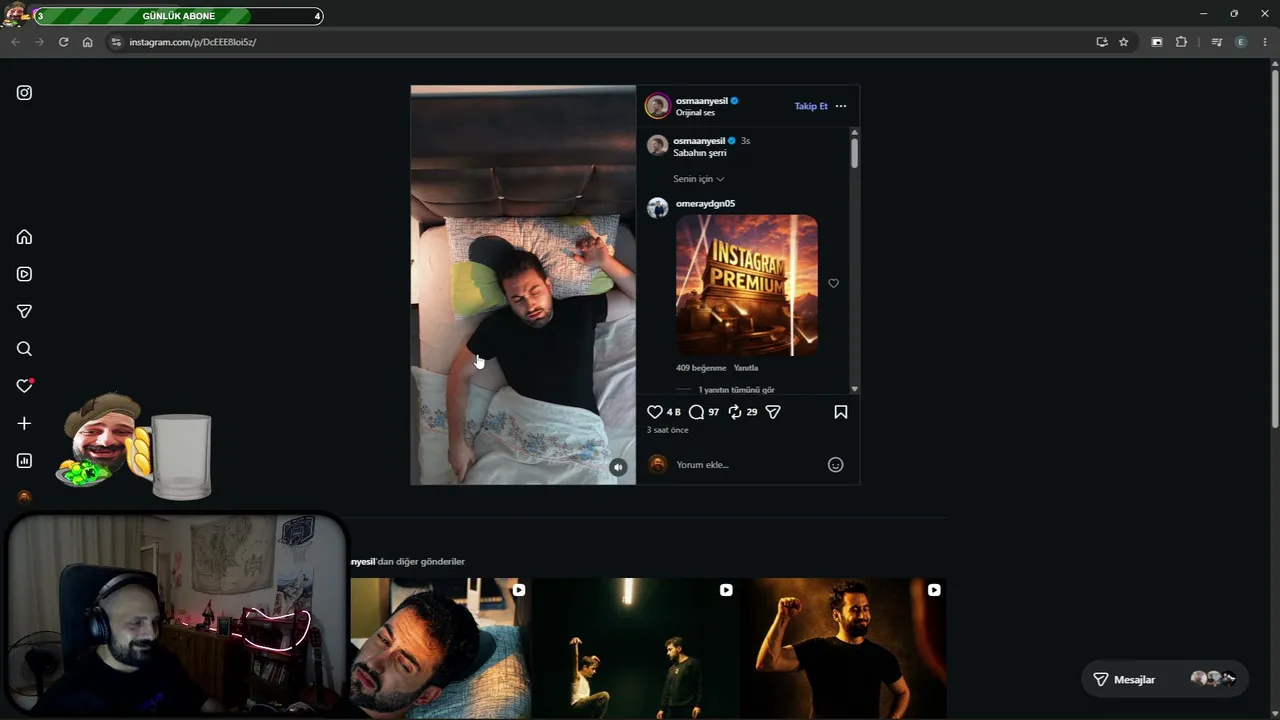Share the post with paper plane icon

[x=773, y=412]
